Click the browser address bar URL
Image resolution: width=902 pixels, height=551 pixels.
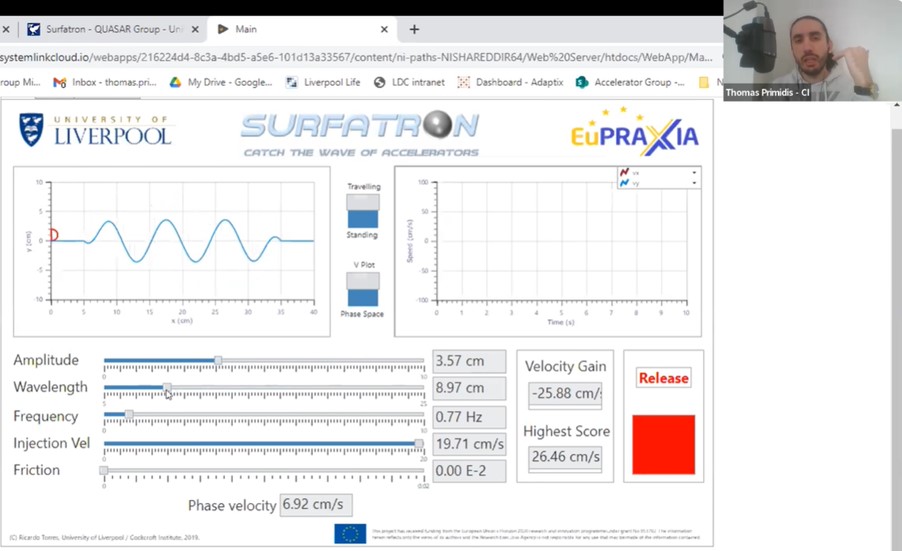[357, 58]
